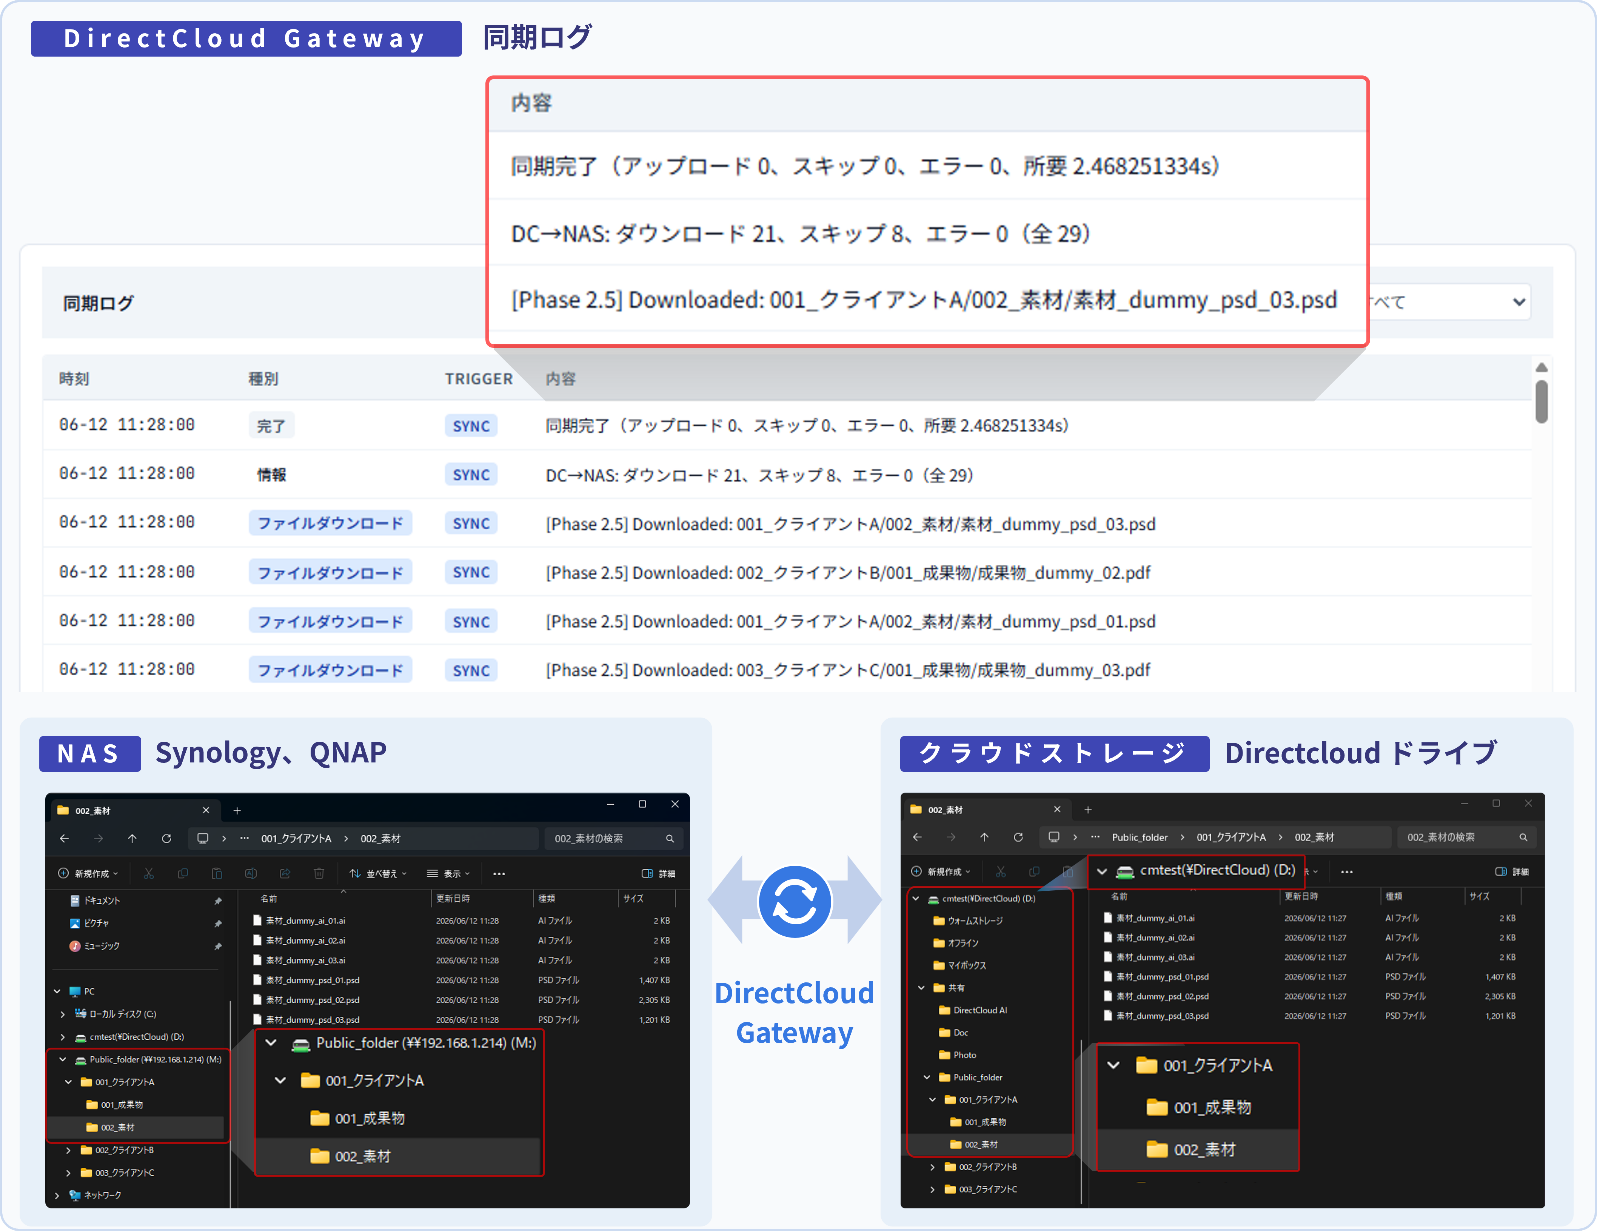Open three-dot more menu in cloud storage Explorer
Image resolution: width=1597 pixels, height=1231 pixels.
click(1347, 871)
